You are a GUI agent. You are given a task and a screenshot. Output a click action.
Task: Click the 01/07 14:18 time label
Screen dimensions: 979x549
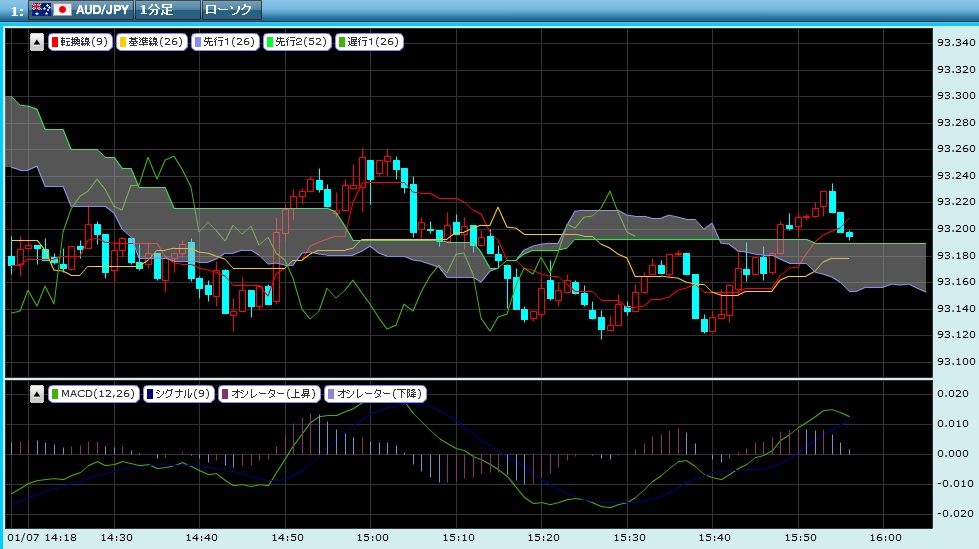(42, 537)
